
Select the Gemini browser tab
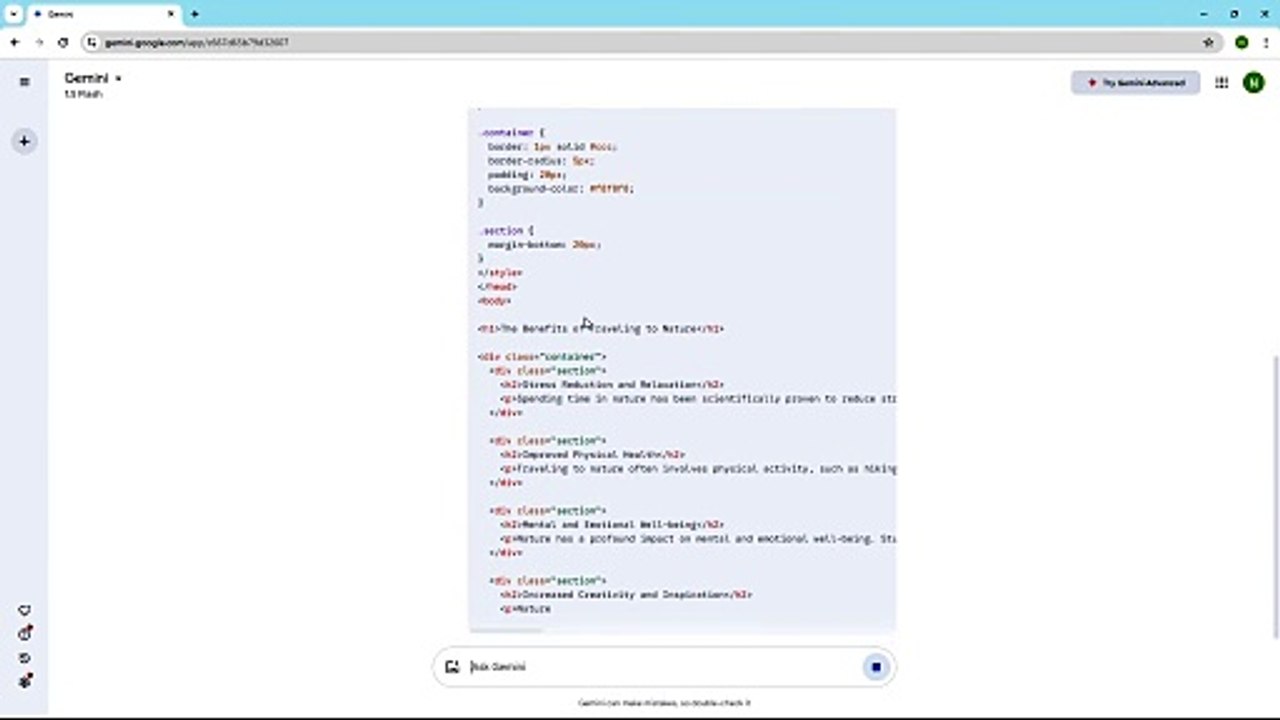pyautogui.click(x=103, y=14)
